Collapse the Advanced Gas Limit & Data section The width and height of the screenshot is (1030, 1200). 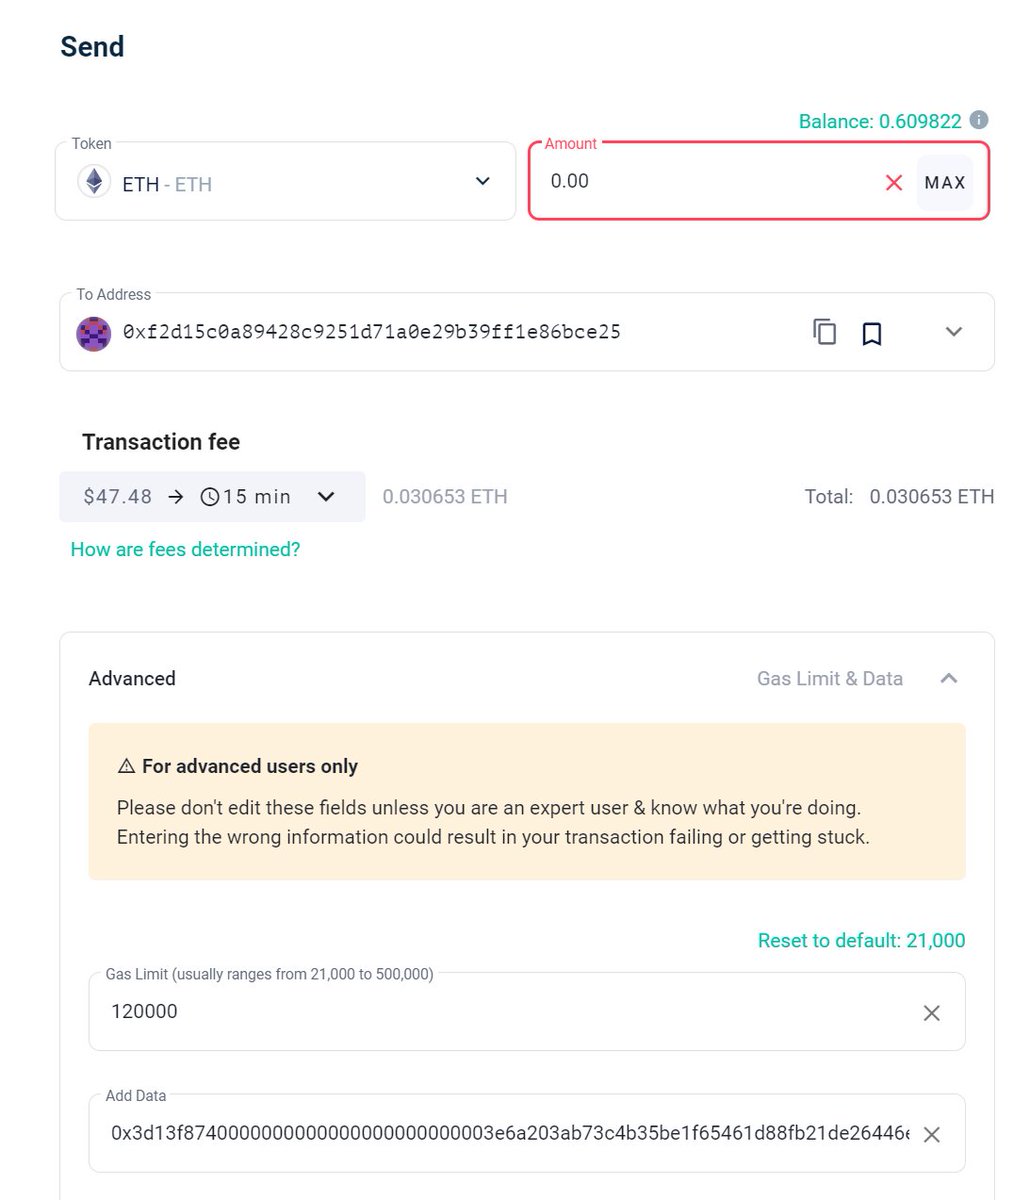click(x=949, y=678)
